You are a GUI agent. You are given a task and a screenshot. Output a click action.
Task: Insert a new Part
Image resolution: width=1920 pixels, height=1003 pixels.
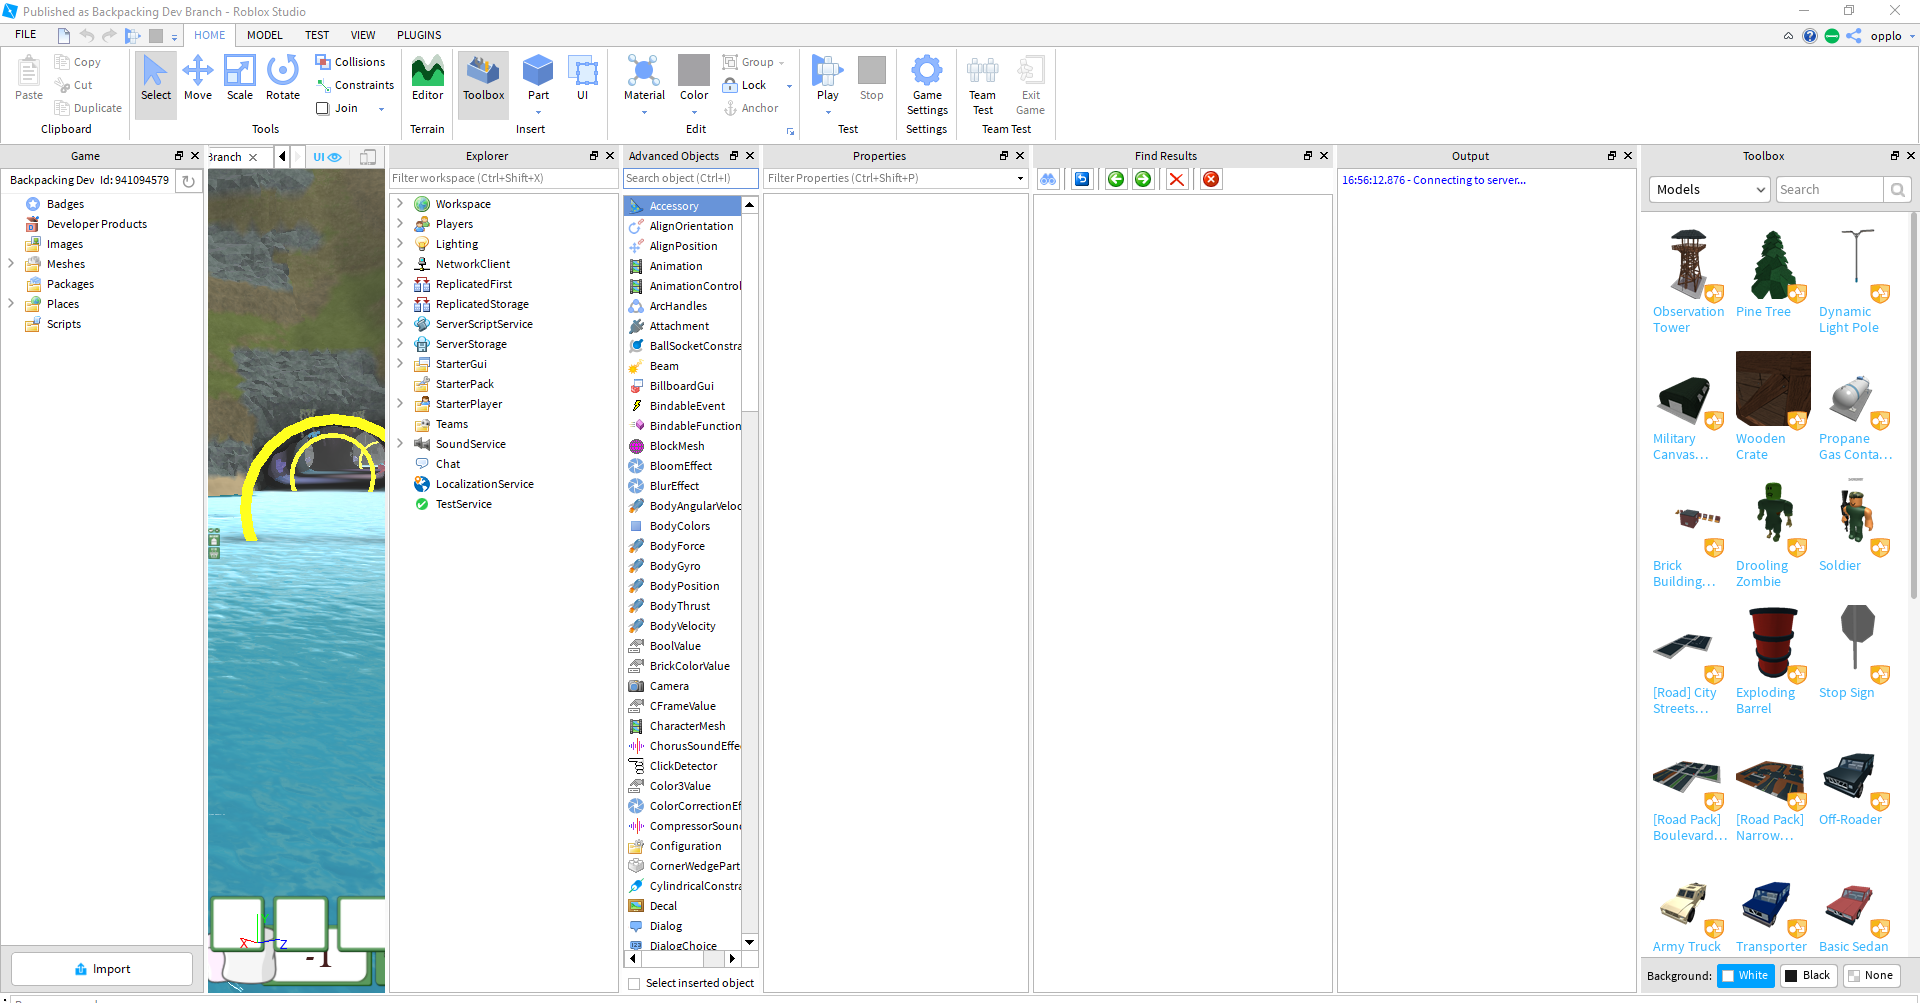click(x=538, y=73)
